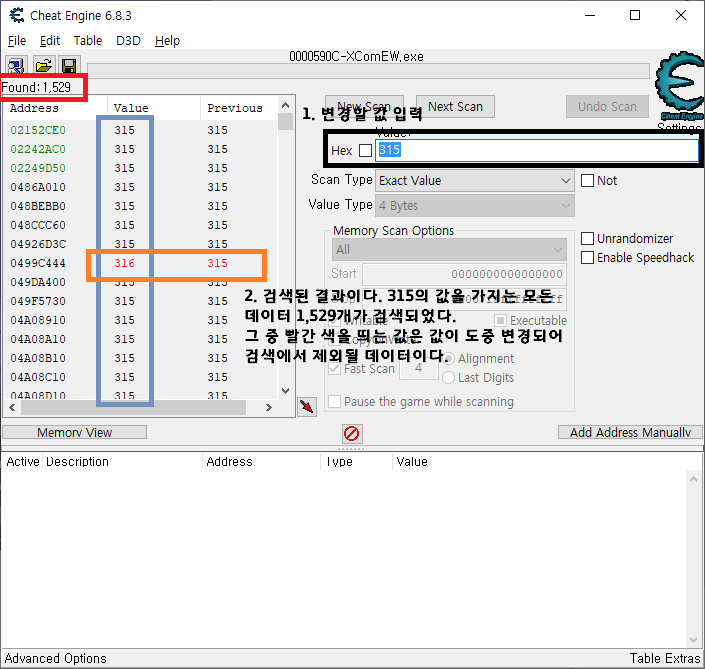Check Pause the game while scanning
Viewport: 705px width, 669px height.
334,401
